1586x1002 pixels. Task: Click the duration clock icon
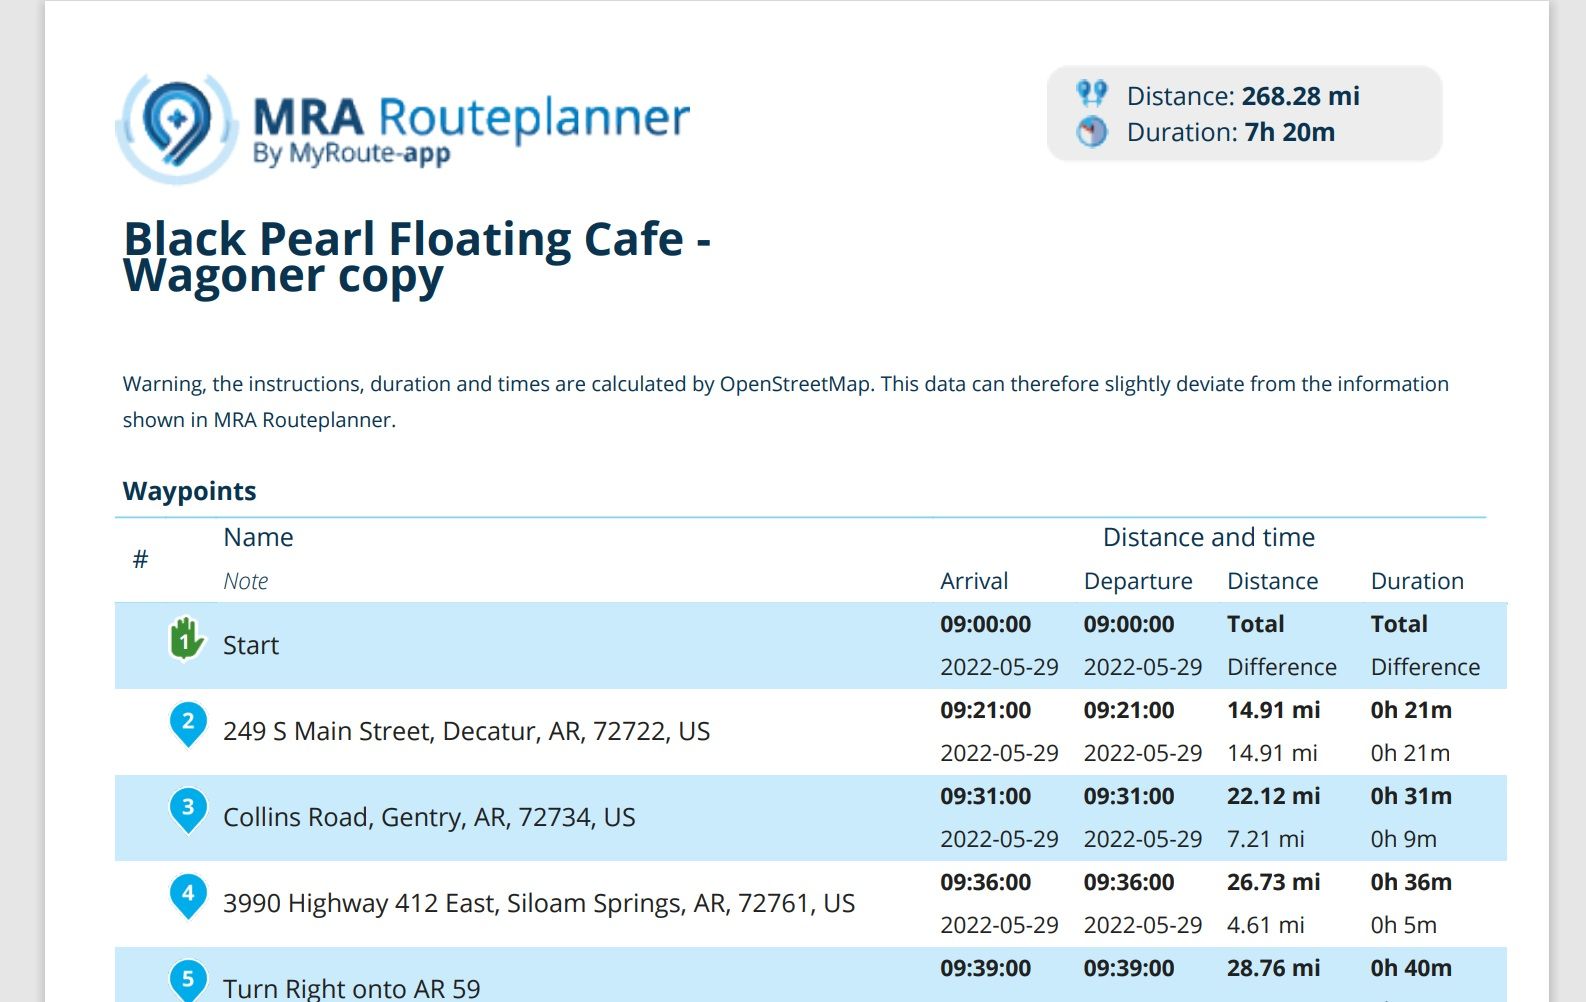coord(1092,131)
